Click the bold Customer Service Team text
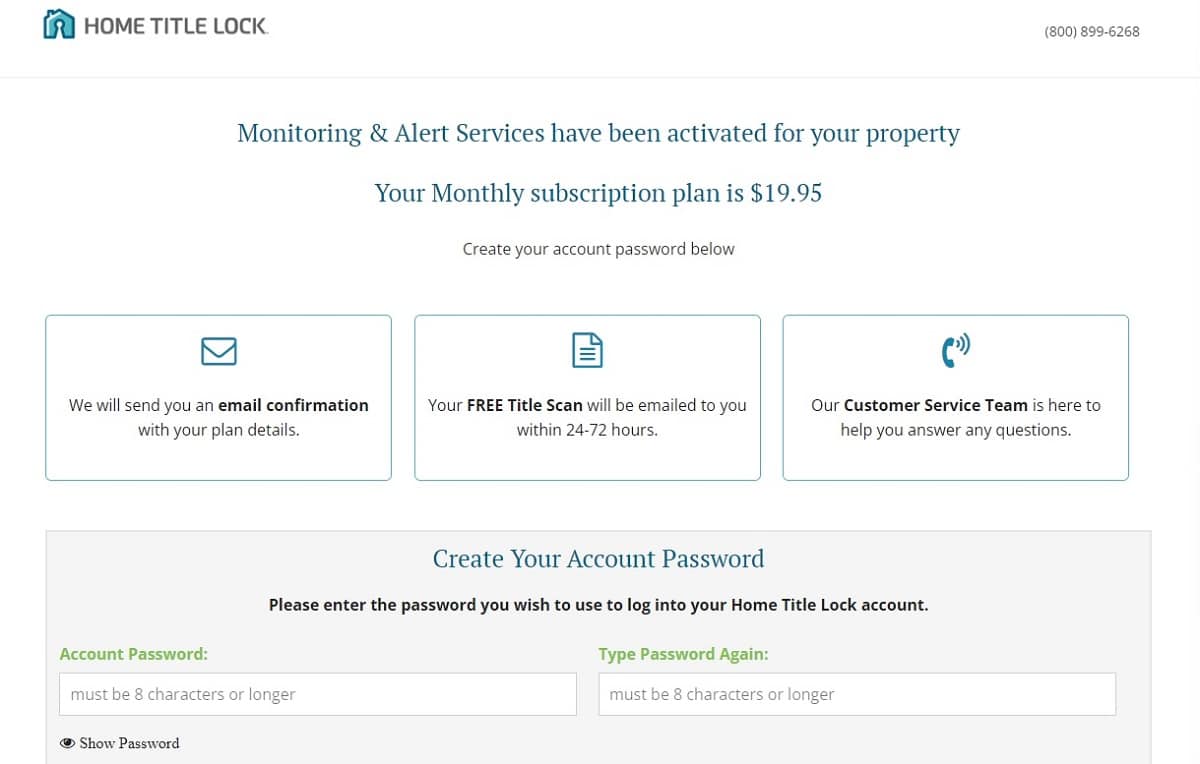 935,405
